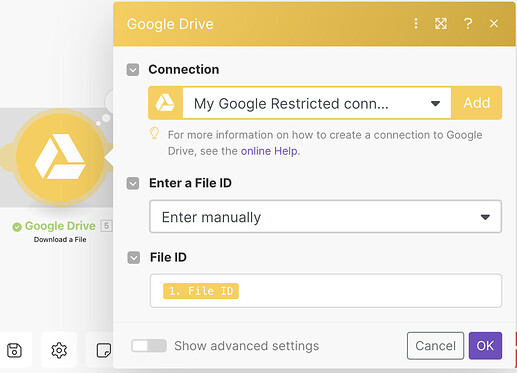
Task: Click the Enter a File ID heading
Action: 190,183
